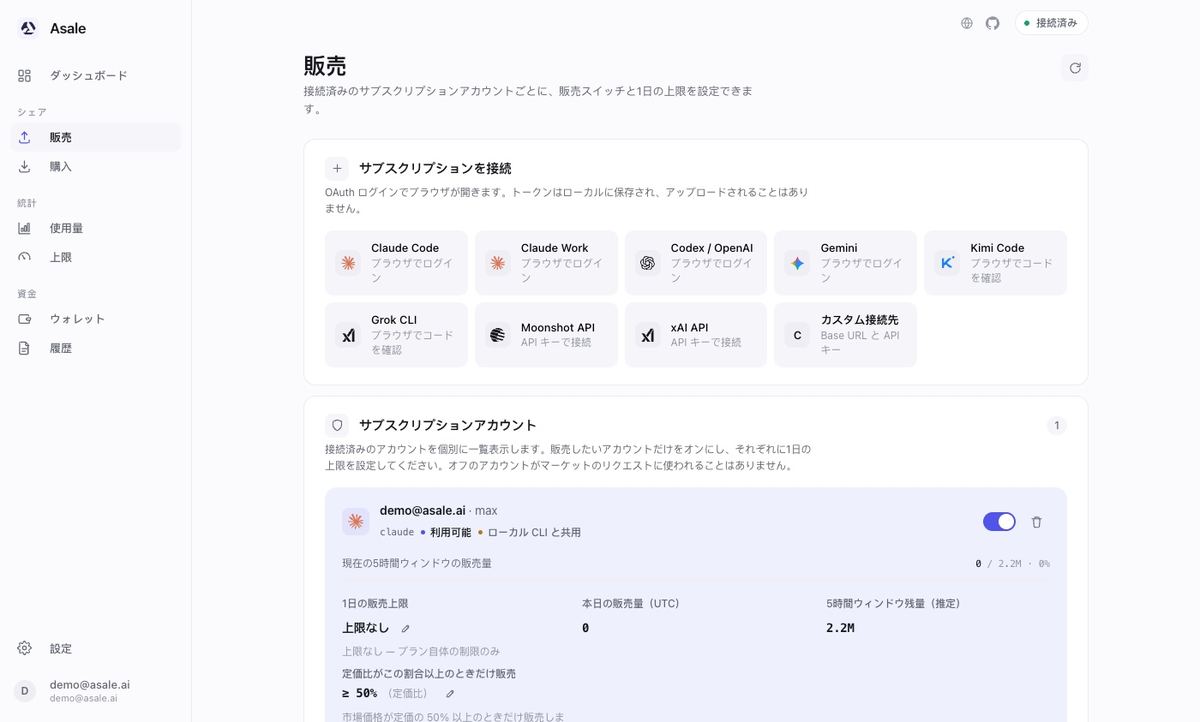Image resolution: width=1200 pixels, height=722 pixels.
Task: Click the OpenAI logo icon
Action: coord(648,263)
